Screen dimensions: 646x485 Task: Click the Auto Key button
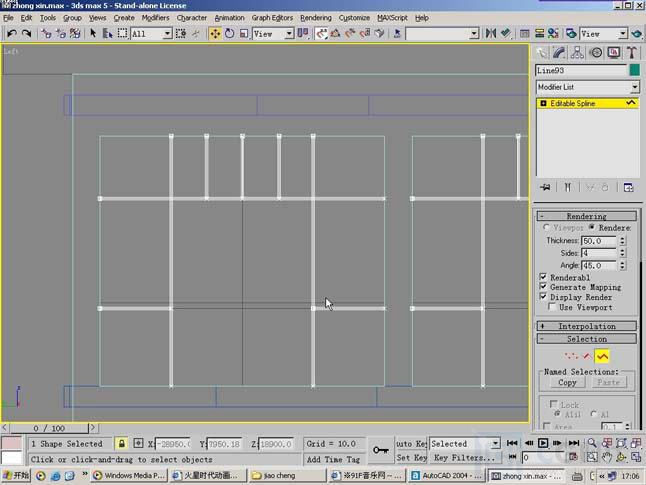point(411,444)
